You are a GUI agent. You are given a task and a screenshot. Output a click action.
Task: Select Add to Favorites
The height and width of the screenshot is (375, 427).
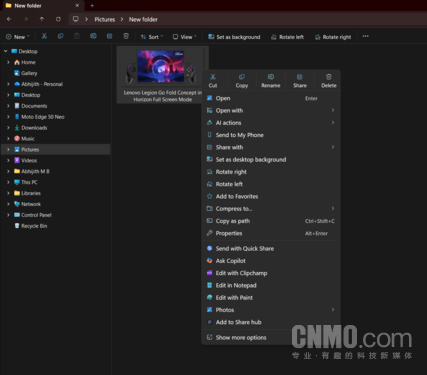(x=271, y=196)
